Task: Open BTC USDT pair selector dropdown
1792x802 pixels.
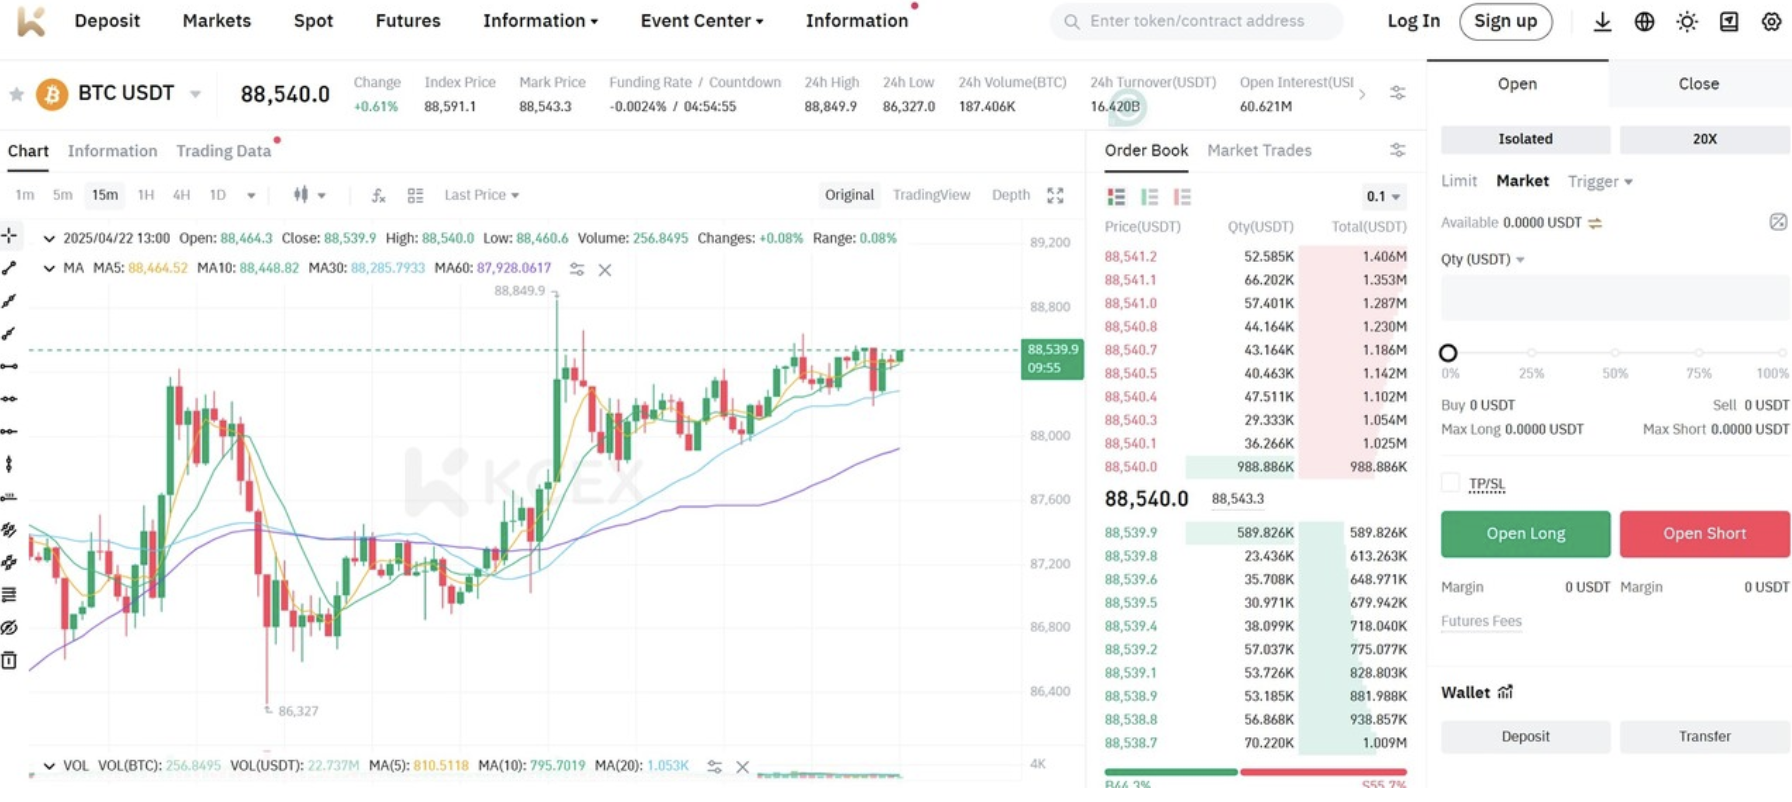Action: (x=195, y=94)
